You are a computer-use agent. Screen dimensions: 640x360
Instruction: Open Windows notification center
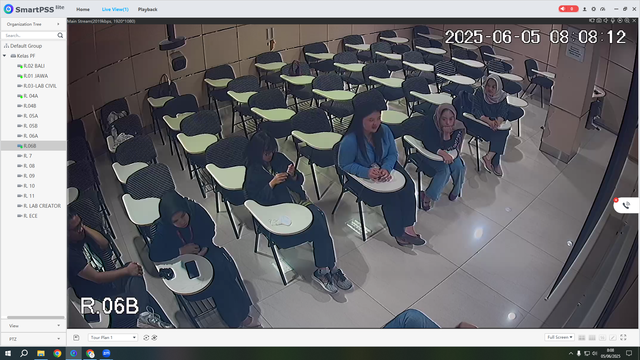[x=629, y=353]
